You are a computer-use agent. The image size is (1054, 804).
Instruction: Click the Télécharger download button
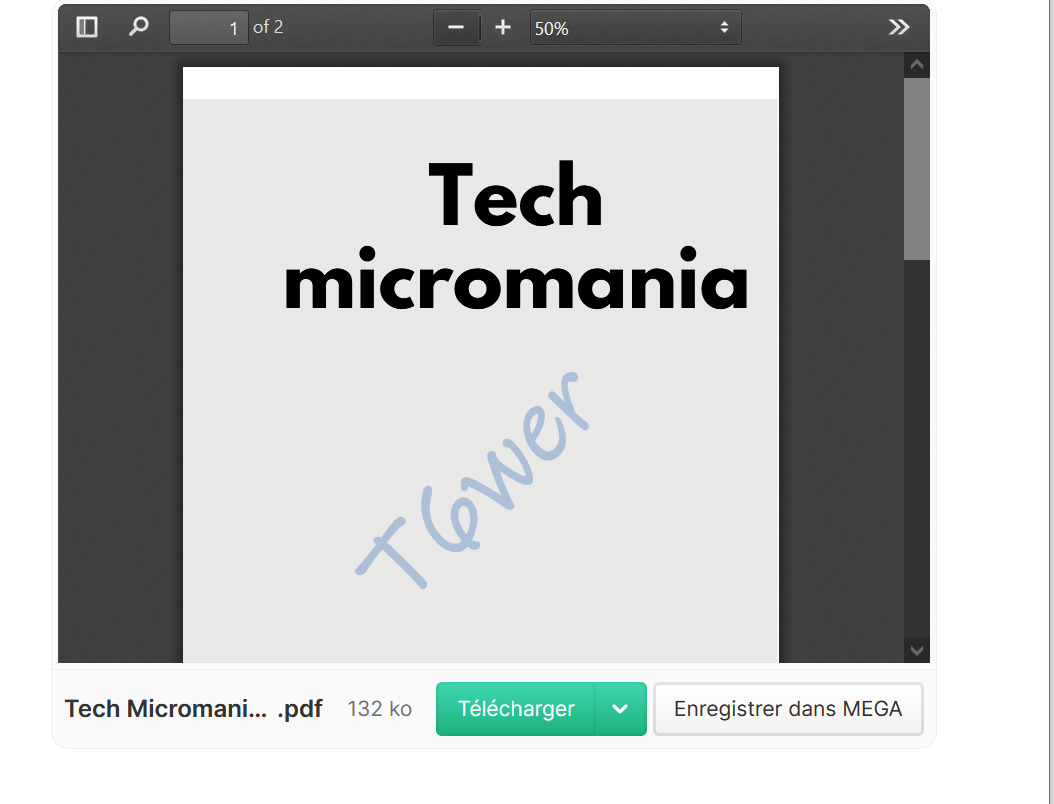click(516, 709)
